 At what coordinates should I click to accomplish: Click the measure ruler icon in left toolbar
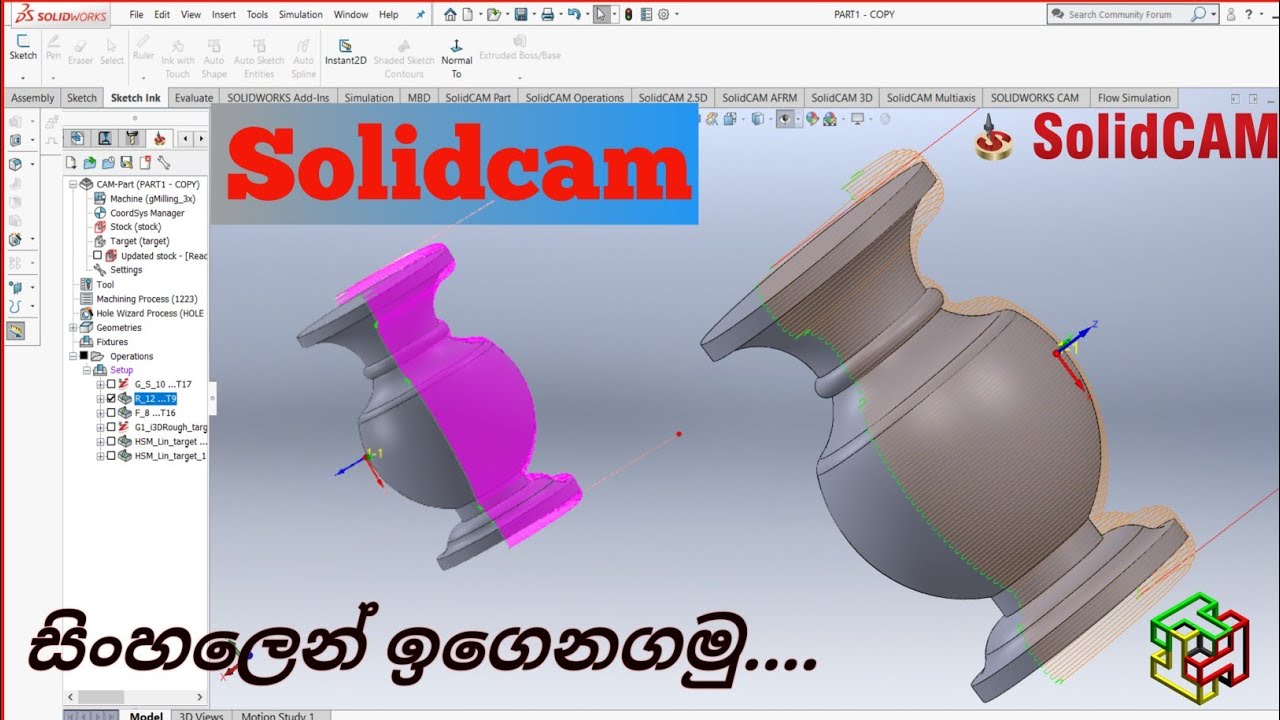pos(16,331)
